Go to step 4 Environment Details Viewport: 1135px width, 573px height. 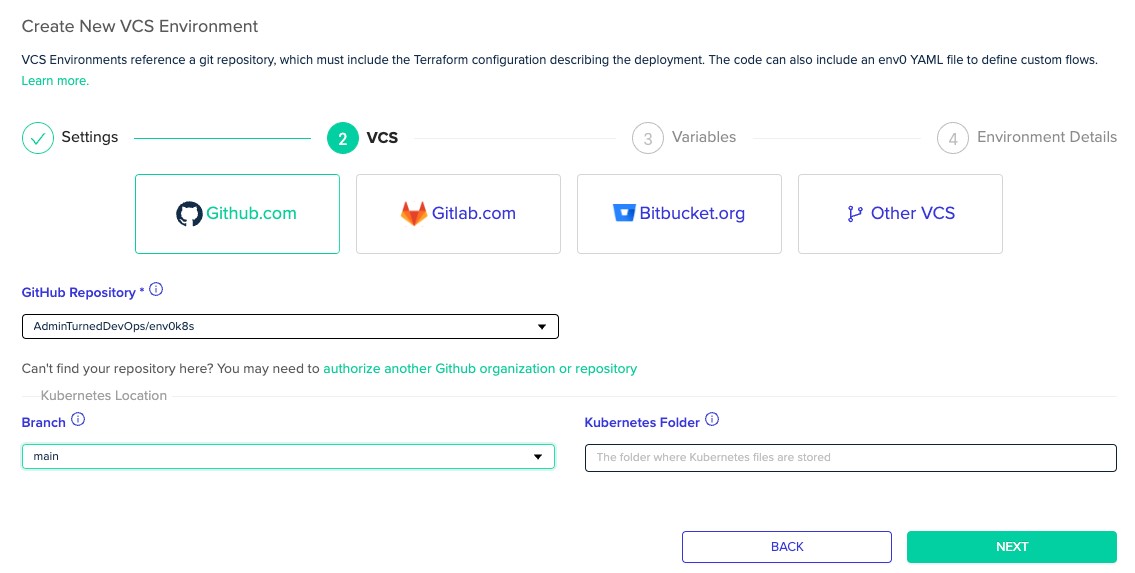[x=1026, y=137]
